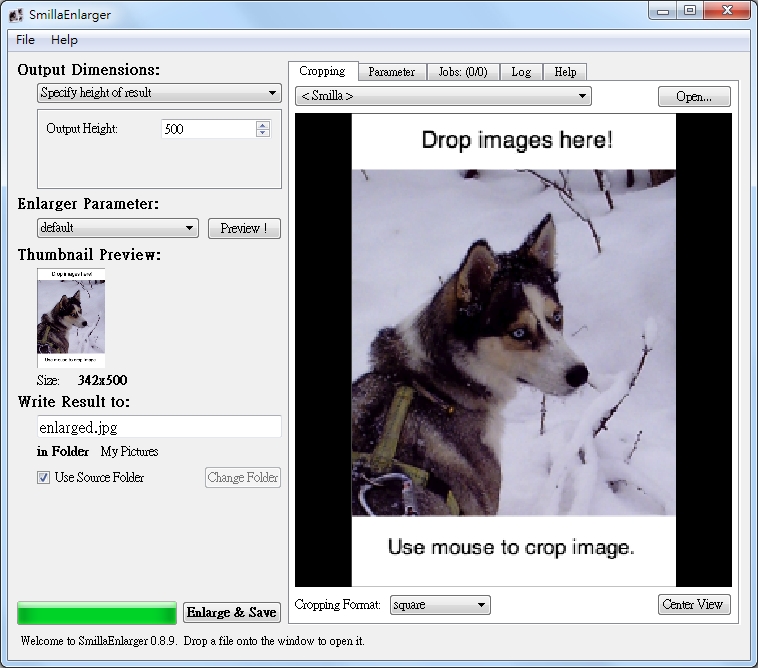Expand the 'Specify height of result' dropdown
Image resolution: width=758 pixels, height=668 pixels.
[159, 92]
